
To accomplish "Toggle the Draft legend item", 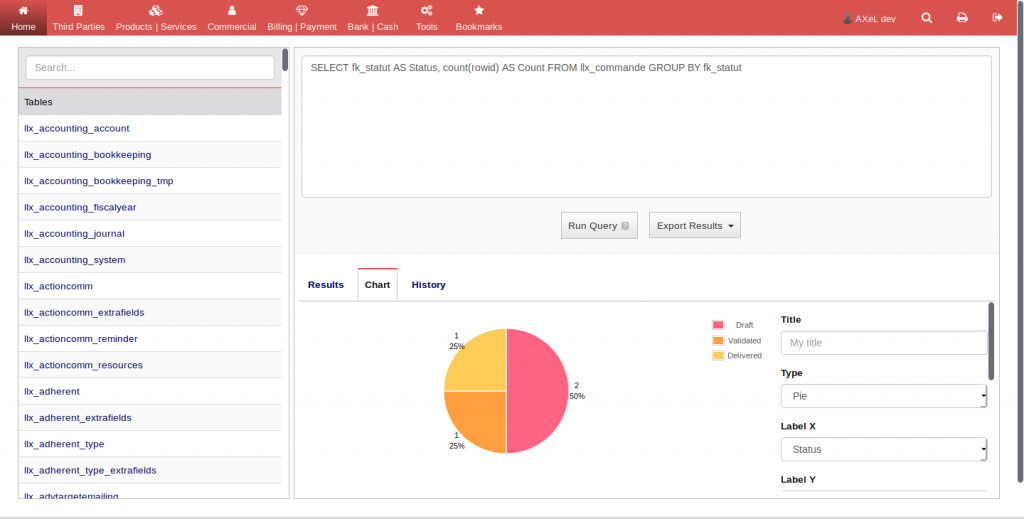I will click(735, 325).
